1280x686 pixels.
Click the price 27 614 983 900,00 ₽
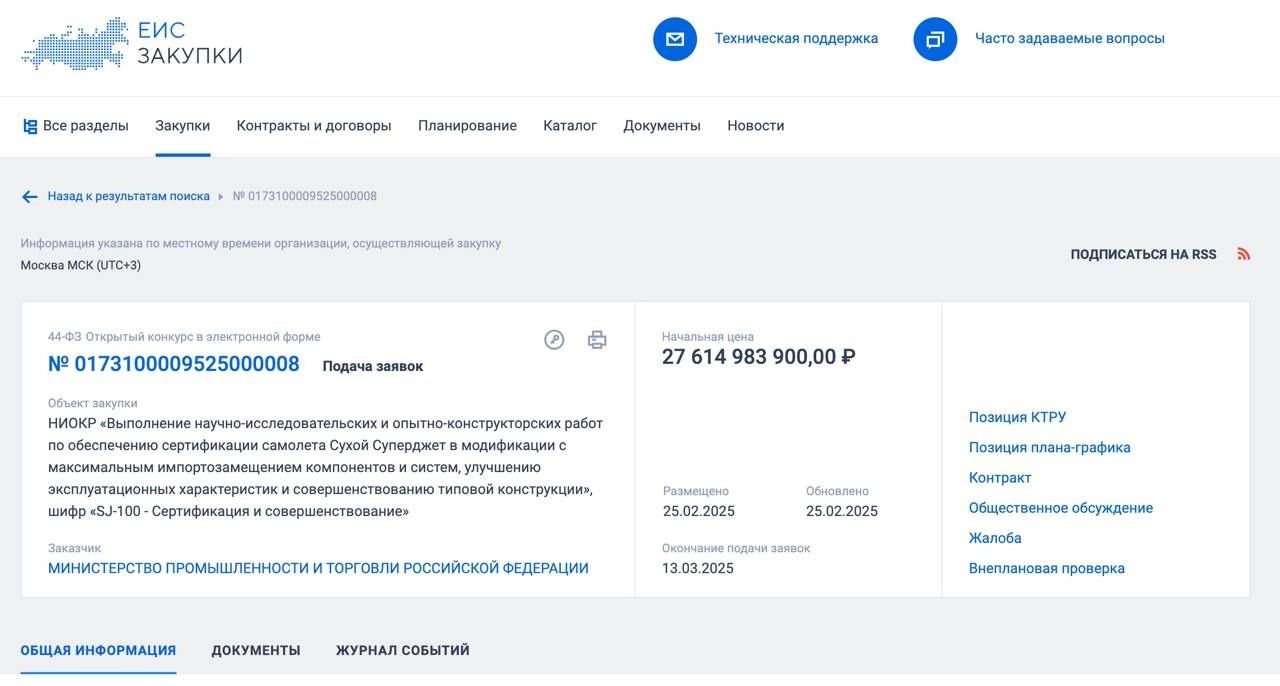point(758,357)
